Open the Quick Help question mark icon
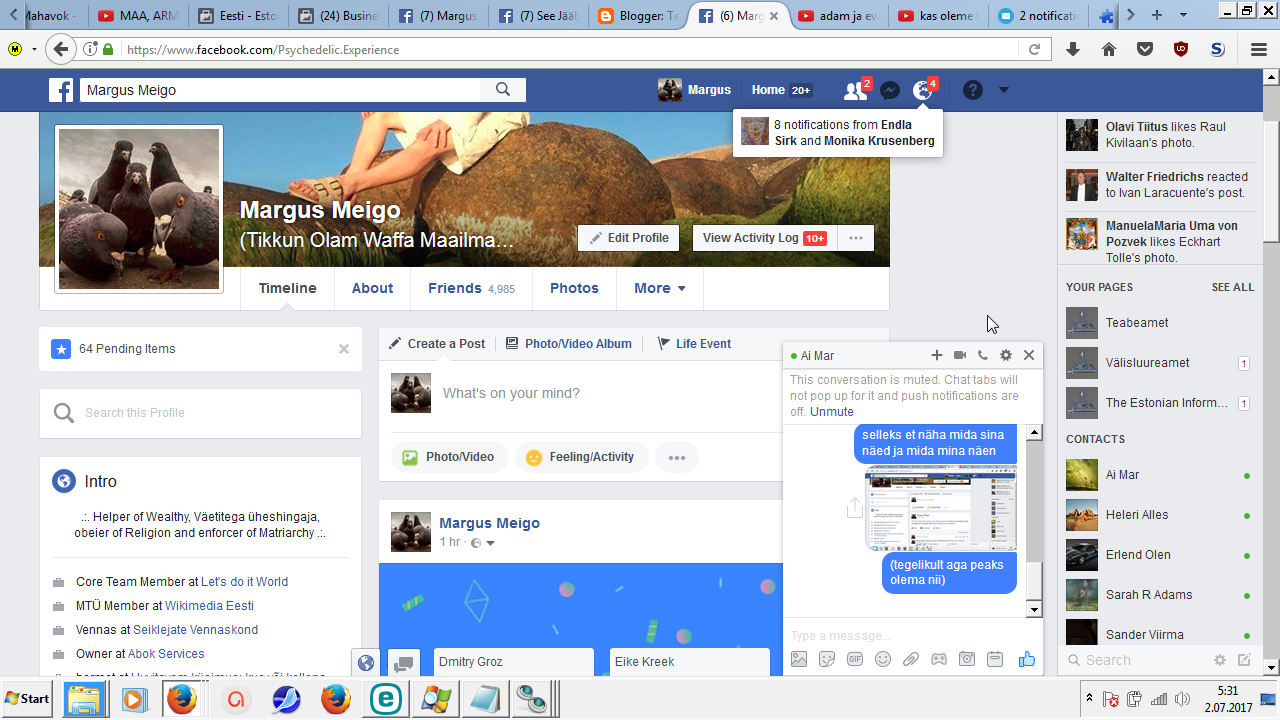The height and width of the screenshot is (720, 1280). 972,91
